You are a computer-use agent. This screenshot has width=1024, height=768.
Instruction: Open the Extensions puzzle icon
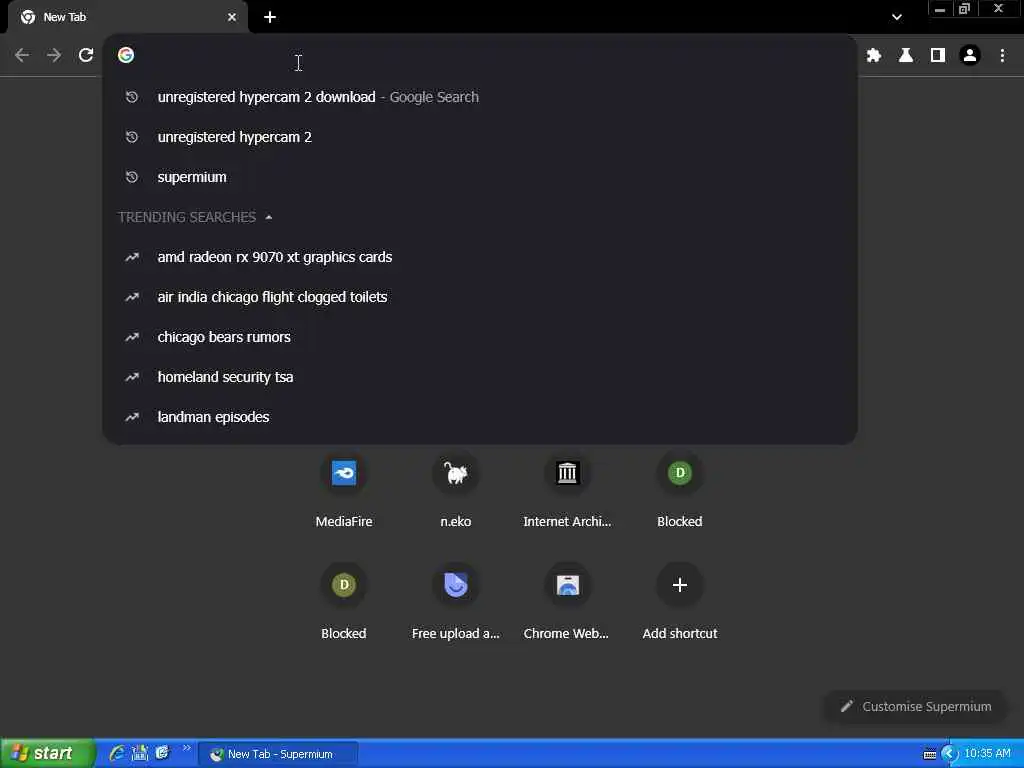(874, 56)
